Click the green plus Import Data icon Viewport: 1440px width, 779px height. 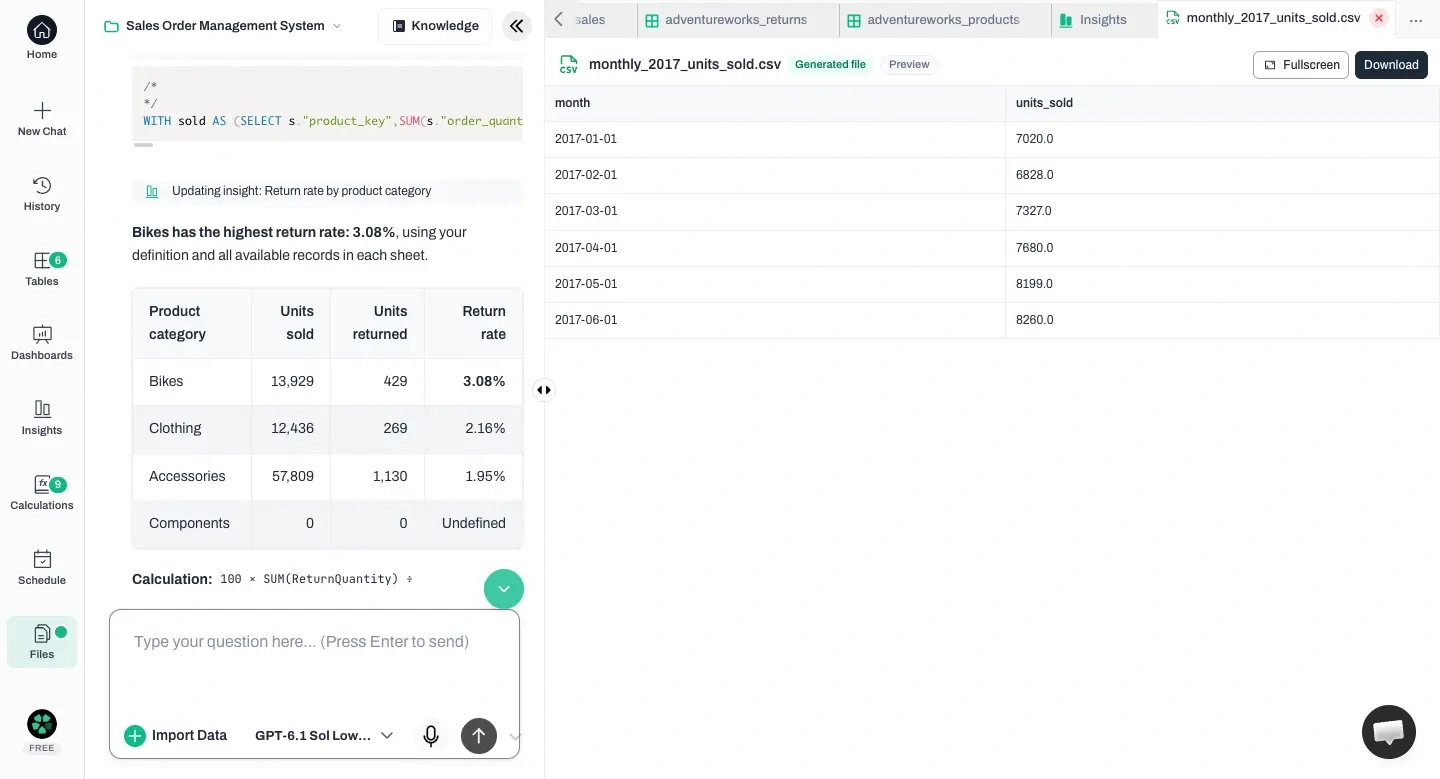coord(135,736)
